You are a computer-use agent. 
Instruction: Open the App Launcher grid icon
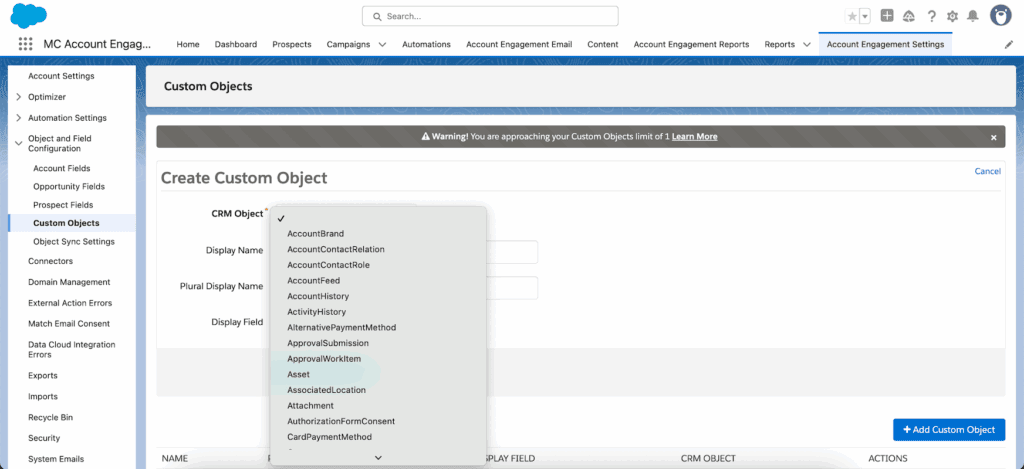pyautogui.click(x=25, y=44)
